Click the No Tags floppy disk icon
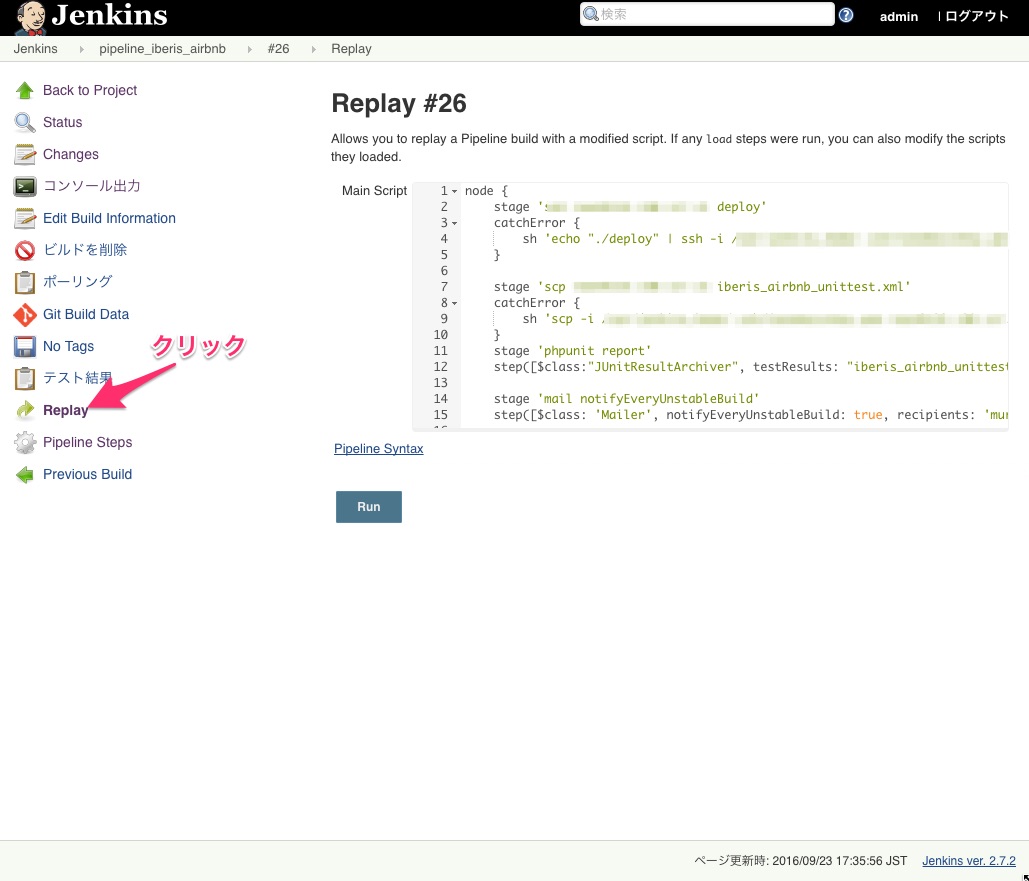The image size is (1029, 881). coord(25,347)
